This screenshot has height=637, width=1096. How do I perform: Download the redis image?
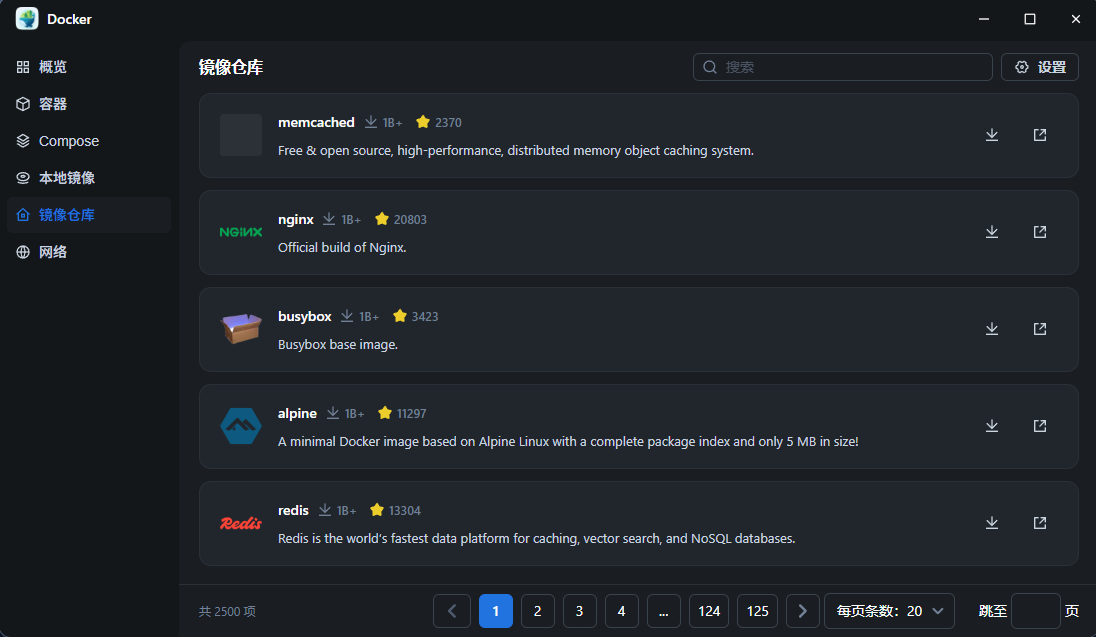pos(992,523)
